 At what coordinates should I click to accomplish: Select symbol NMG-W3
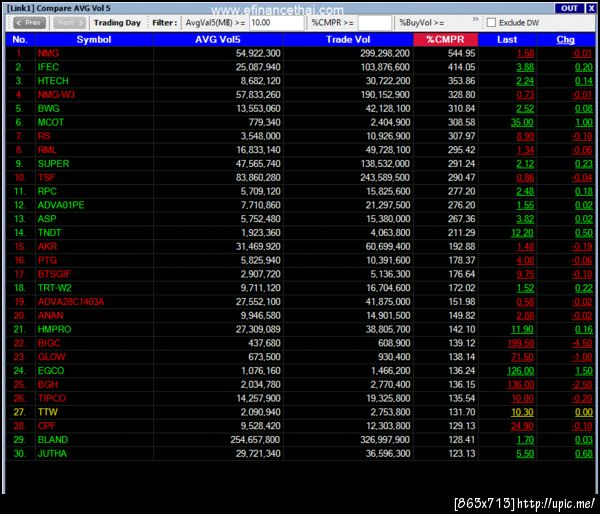coord(56,95)
